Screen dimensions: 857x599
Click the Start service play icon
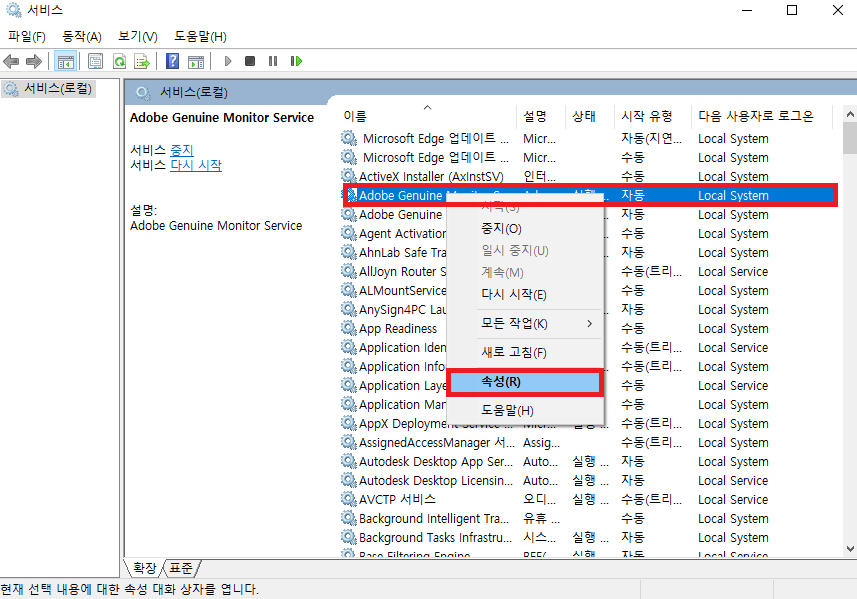(x=228, y=61)
